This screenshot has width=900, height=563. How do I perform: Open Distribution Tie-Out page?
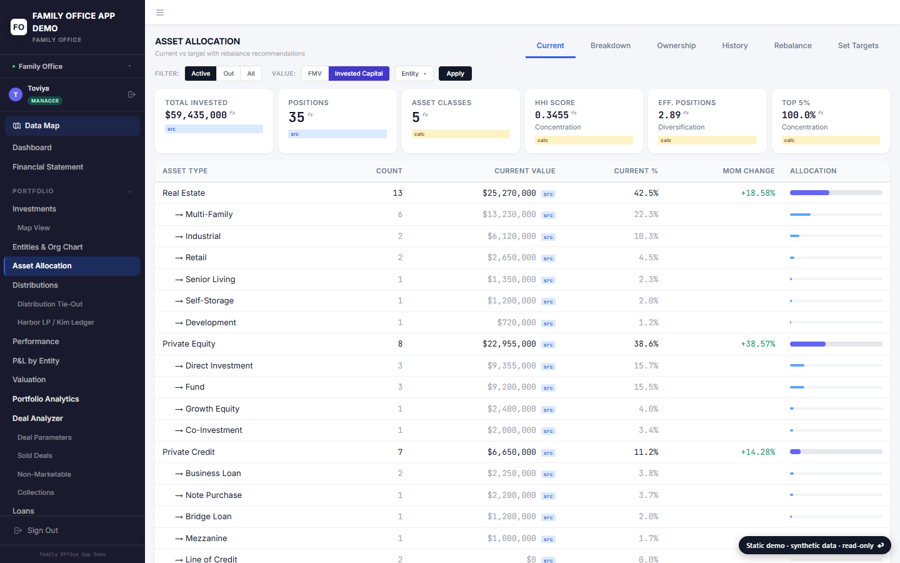click(x=50, y=304)
